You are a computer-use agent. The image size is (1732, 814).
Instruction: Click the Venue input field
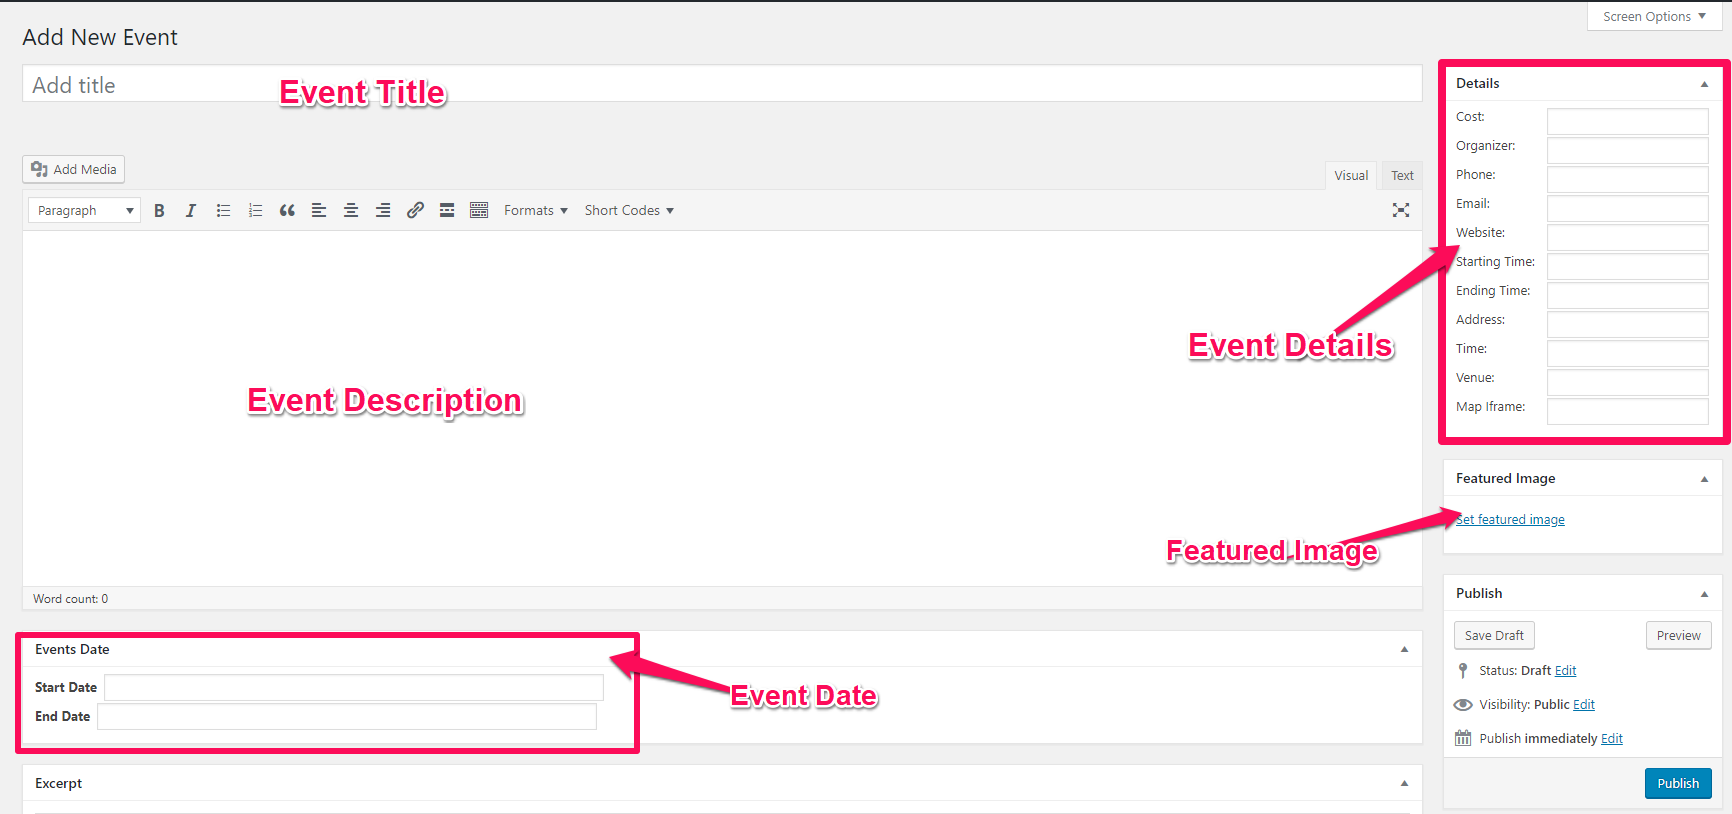point(1627,382)
